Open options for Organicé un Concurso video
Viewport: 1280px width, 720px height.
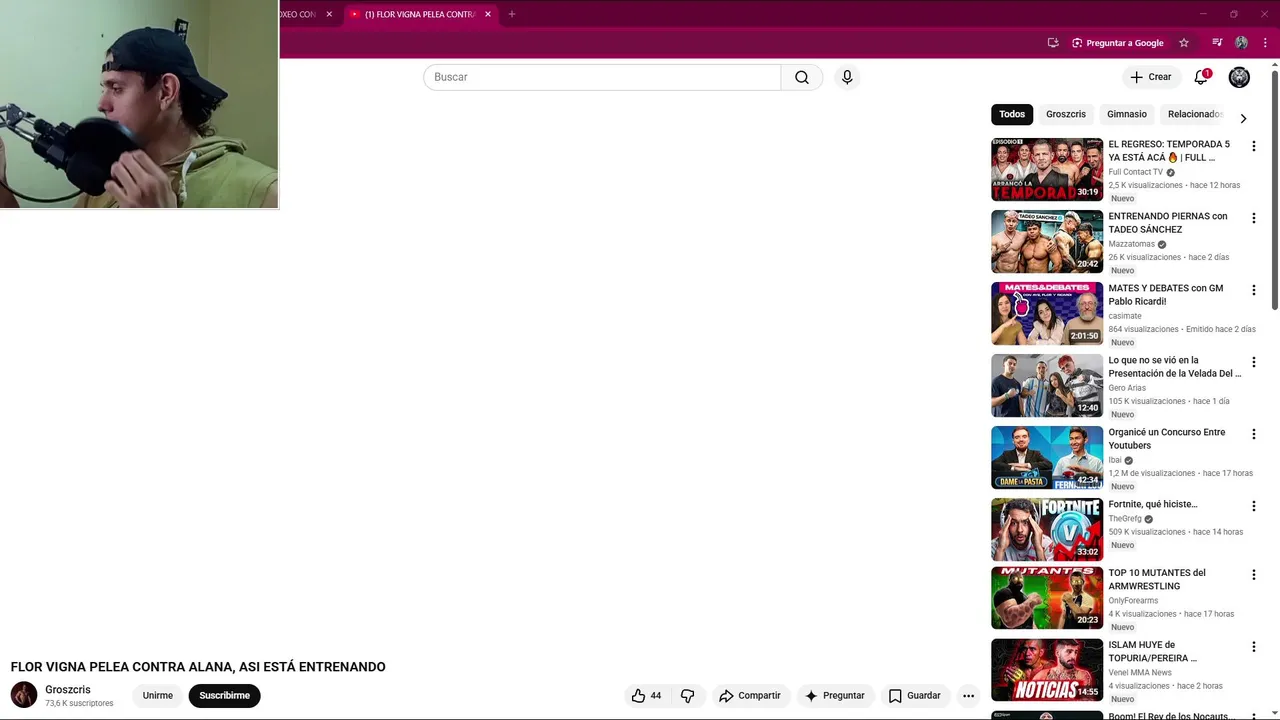[x=1253, y=434]
